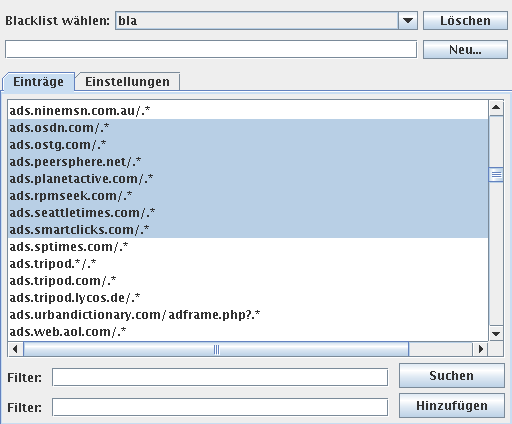The height and width of the screenshot is (424, 512).
Task: Click the Hinzufügen button
Action: pos(452,406)
